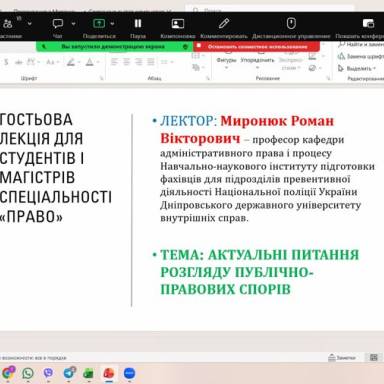The image size is (384, 384).
Task: Click the text 'внутрішніх справ.' on the slide
Action: 204,218
